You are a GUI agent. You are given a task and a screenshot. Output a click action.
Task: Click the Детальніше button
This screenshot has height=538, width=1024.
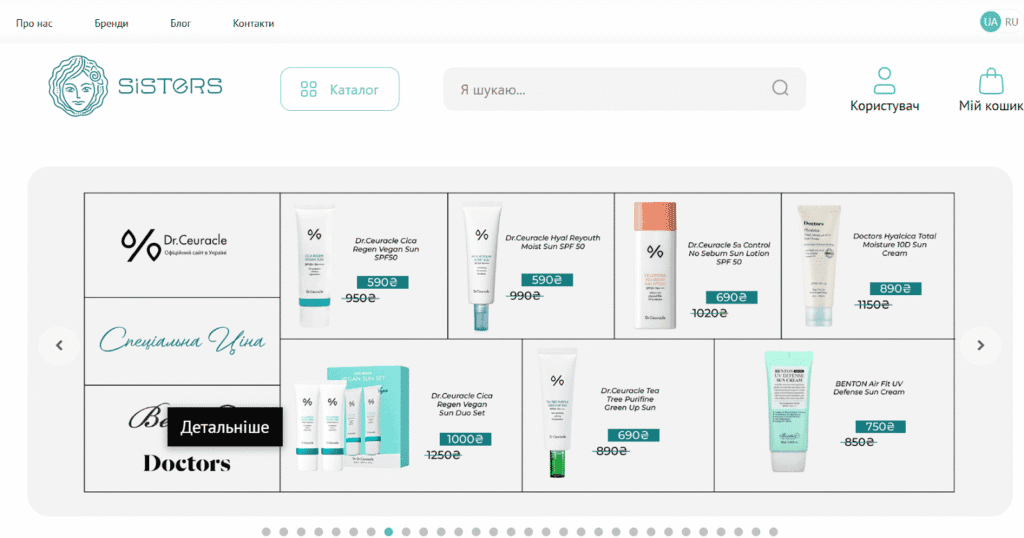point(225,427)
